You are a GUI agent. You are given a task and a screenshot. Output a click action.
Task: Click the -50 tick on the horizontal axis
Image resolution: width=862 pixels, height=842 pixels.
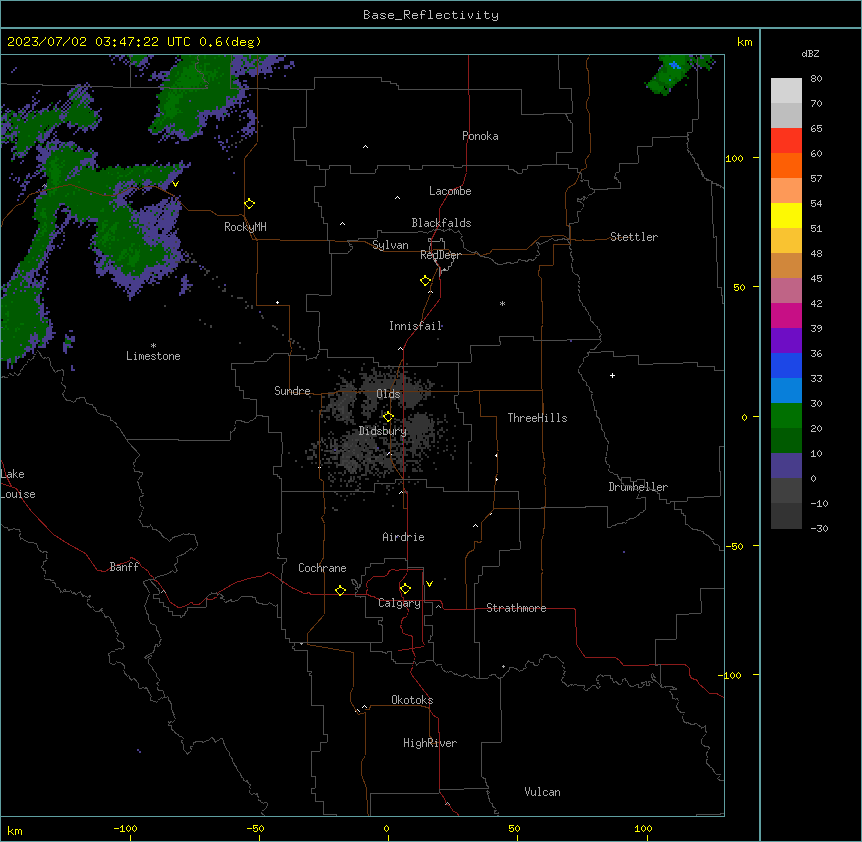tap(255, 829)
